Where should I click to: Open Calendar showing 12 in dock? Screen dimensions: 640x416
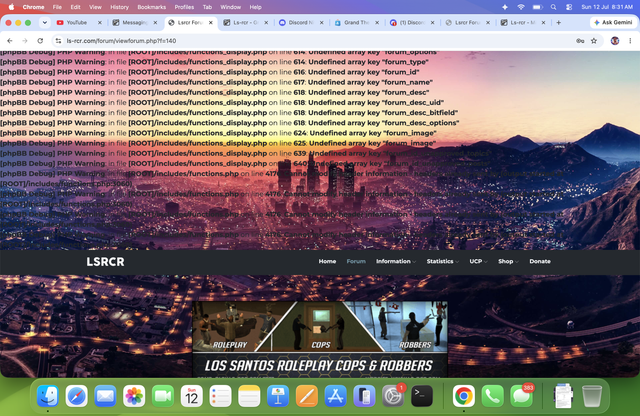coord(191,396)
